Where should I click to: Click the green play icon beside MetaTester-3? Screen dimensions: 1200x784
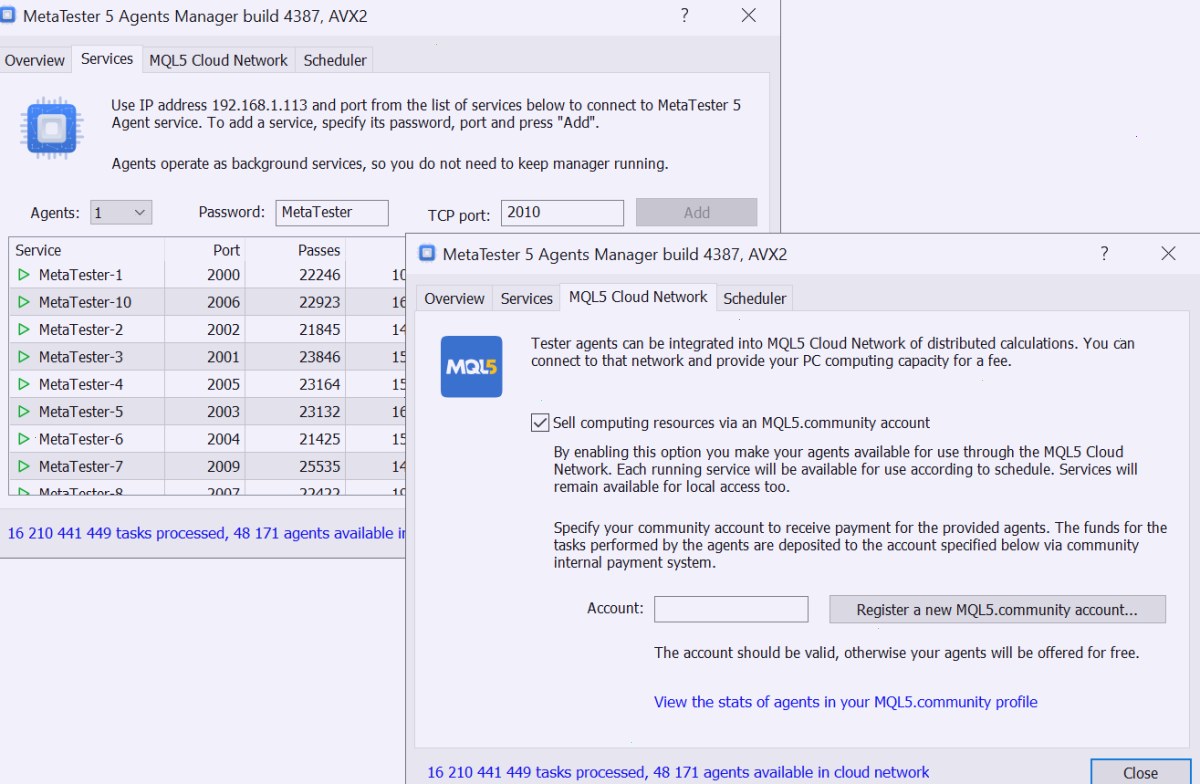[x=23, y=357]
